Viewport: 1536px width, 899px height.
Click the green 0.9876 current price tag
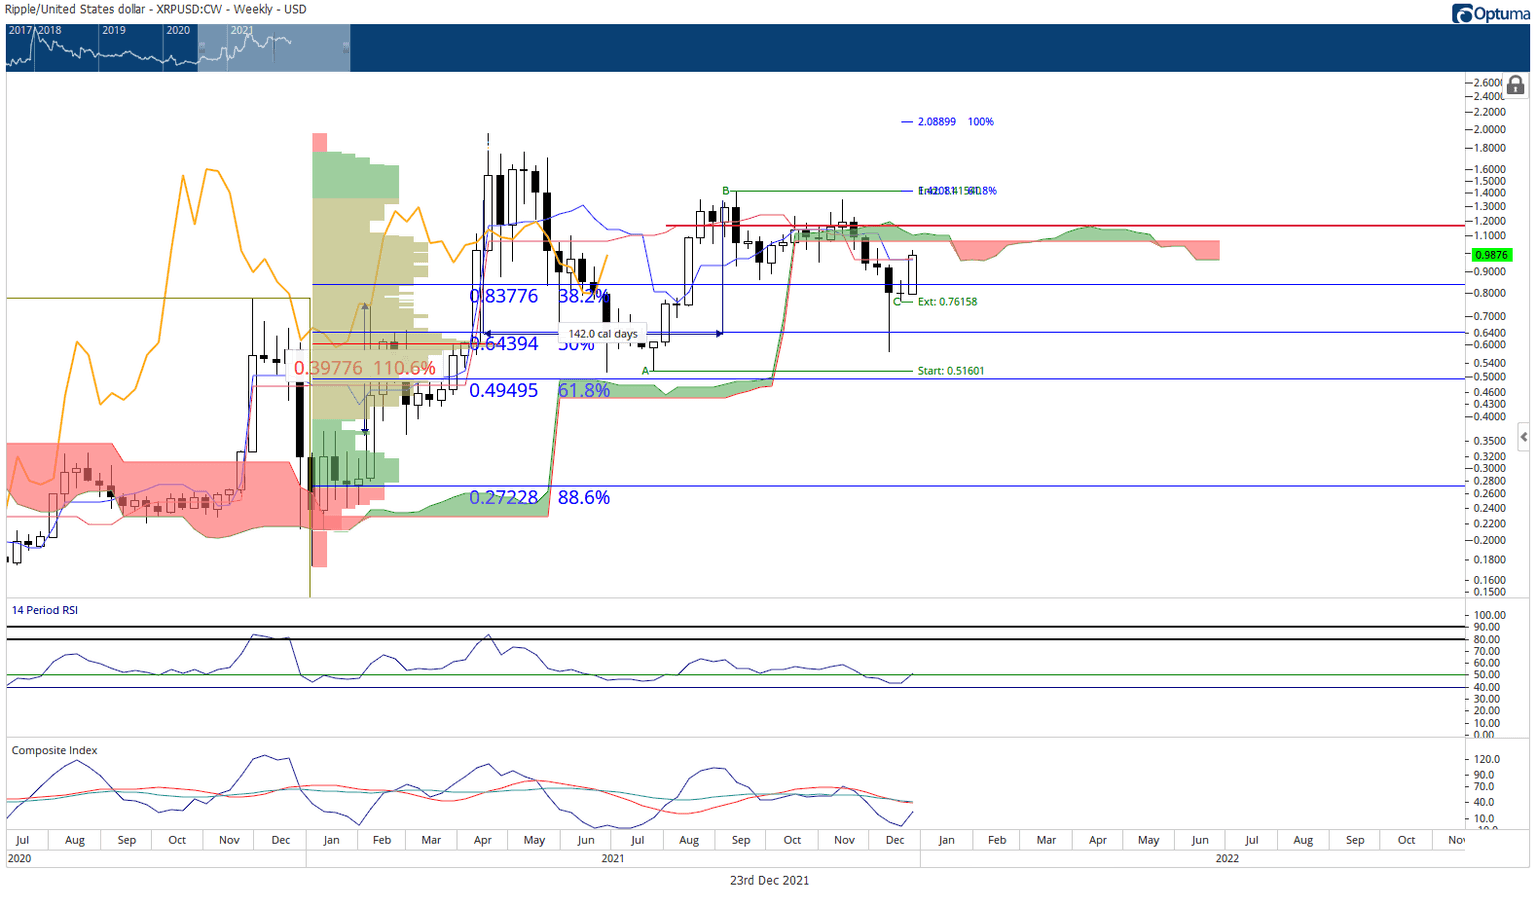point(1491,255)
